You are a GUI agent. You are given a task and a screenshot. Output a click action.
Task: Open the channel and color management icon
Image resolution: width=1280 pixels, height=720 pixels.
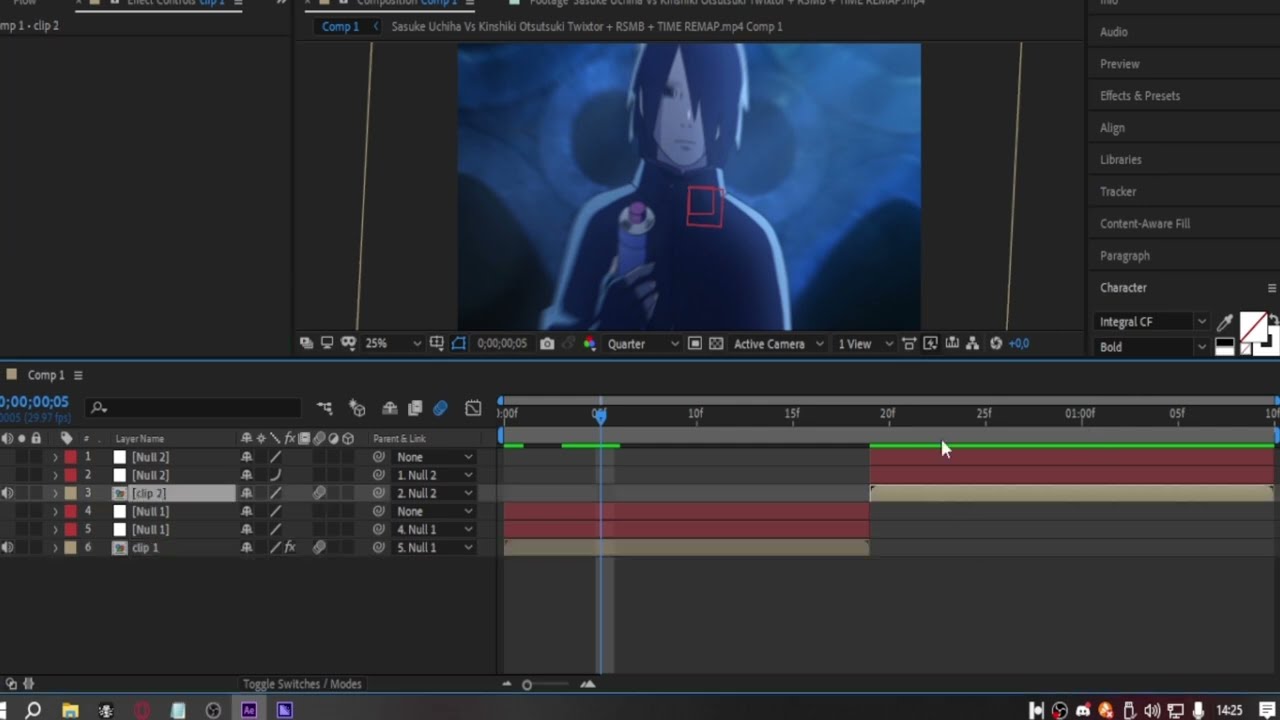[x=589, y=343]
